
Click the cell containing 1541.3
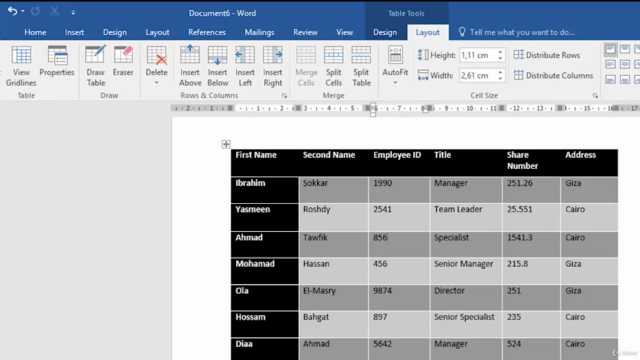pyautogui.click(x=531, y=244)
